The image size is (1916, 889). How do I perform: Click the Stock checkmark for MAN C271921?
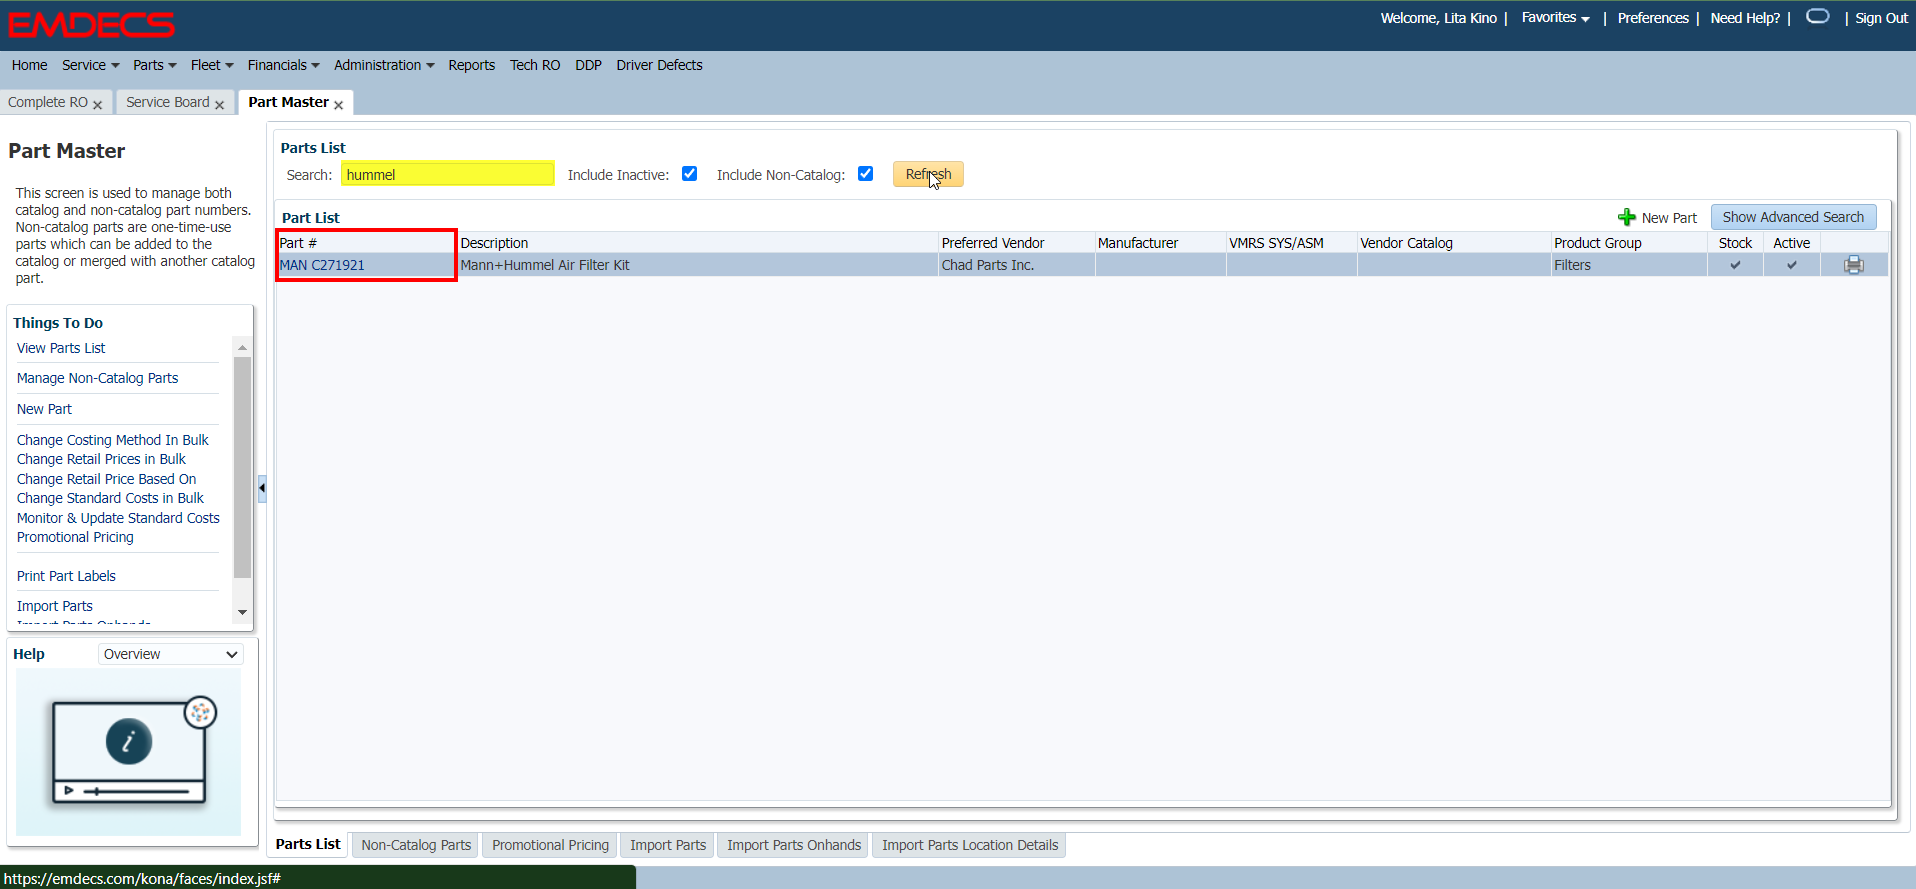click(1735, 265)
